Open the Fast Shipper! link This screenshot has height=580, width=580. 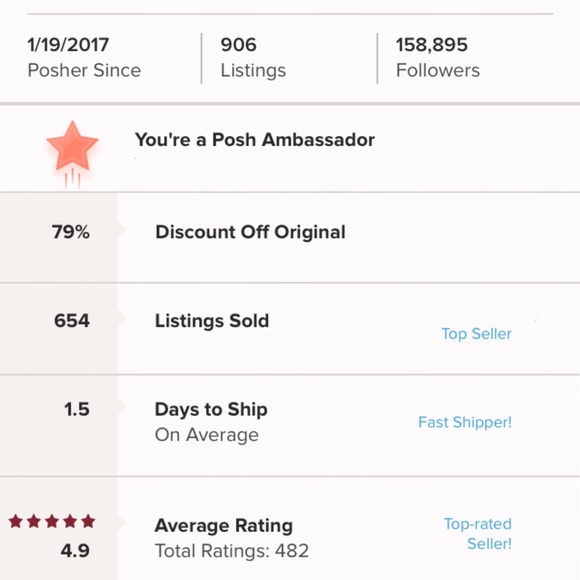tap(465, 422)
